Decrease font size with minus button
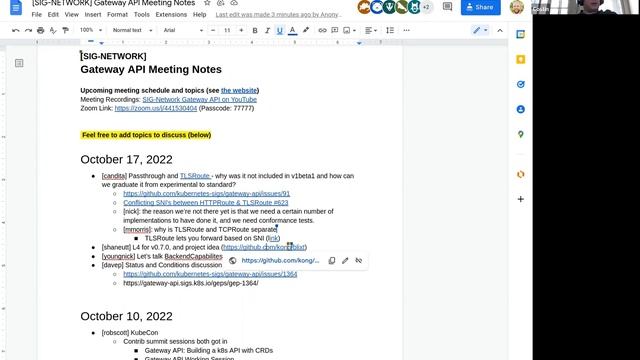The image size is (640, 360). click(x=213, y=30)
